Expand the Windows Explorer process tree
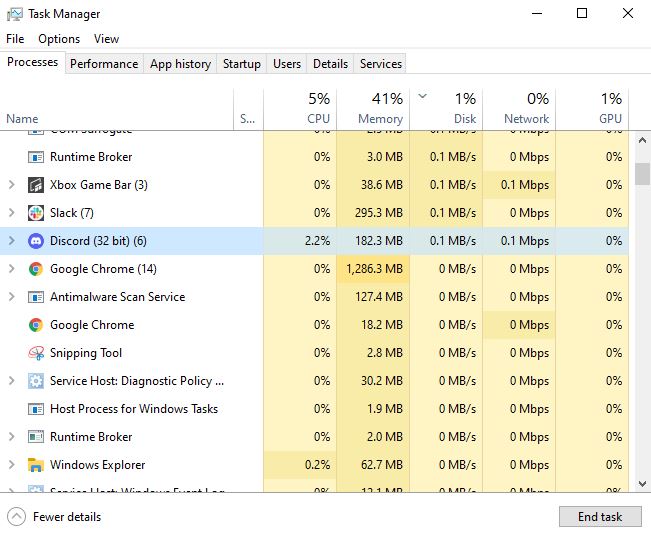 (11, 465)
